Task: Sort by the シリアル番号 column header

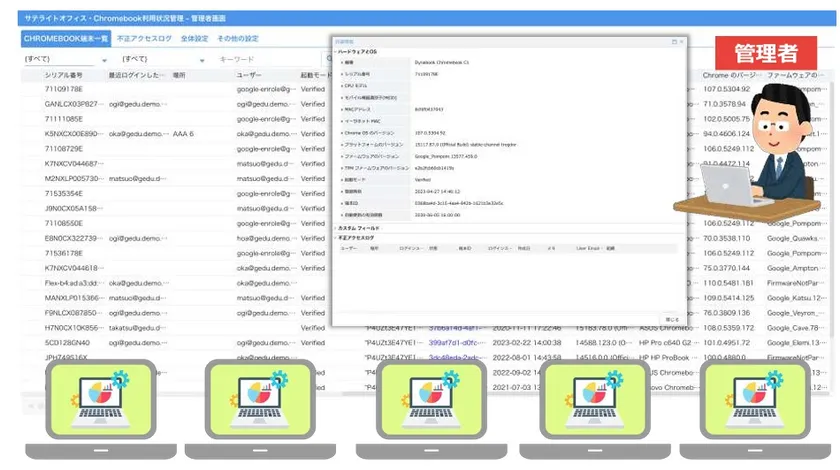Action: [64, 75]
